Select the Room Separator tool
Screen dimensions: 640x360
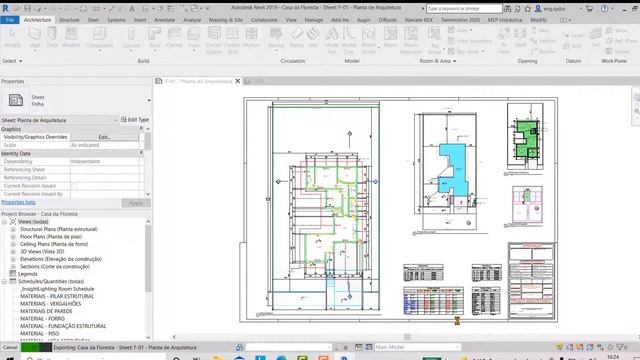pyautogui.click(x=411, y=40)
